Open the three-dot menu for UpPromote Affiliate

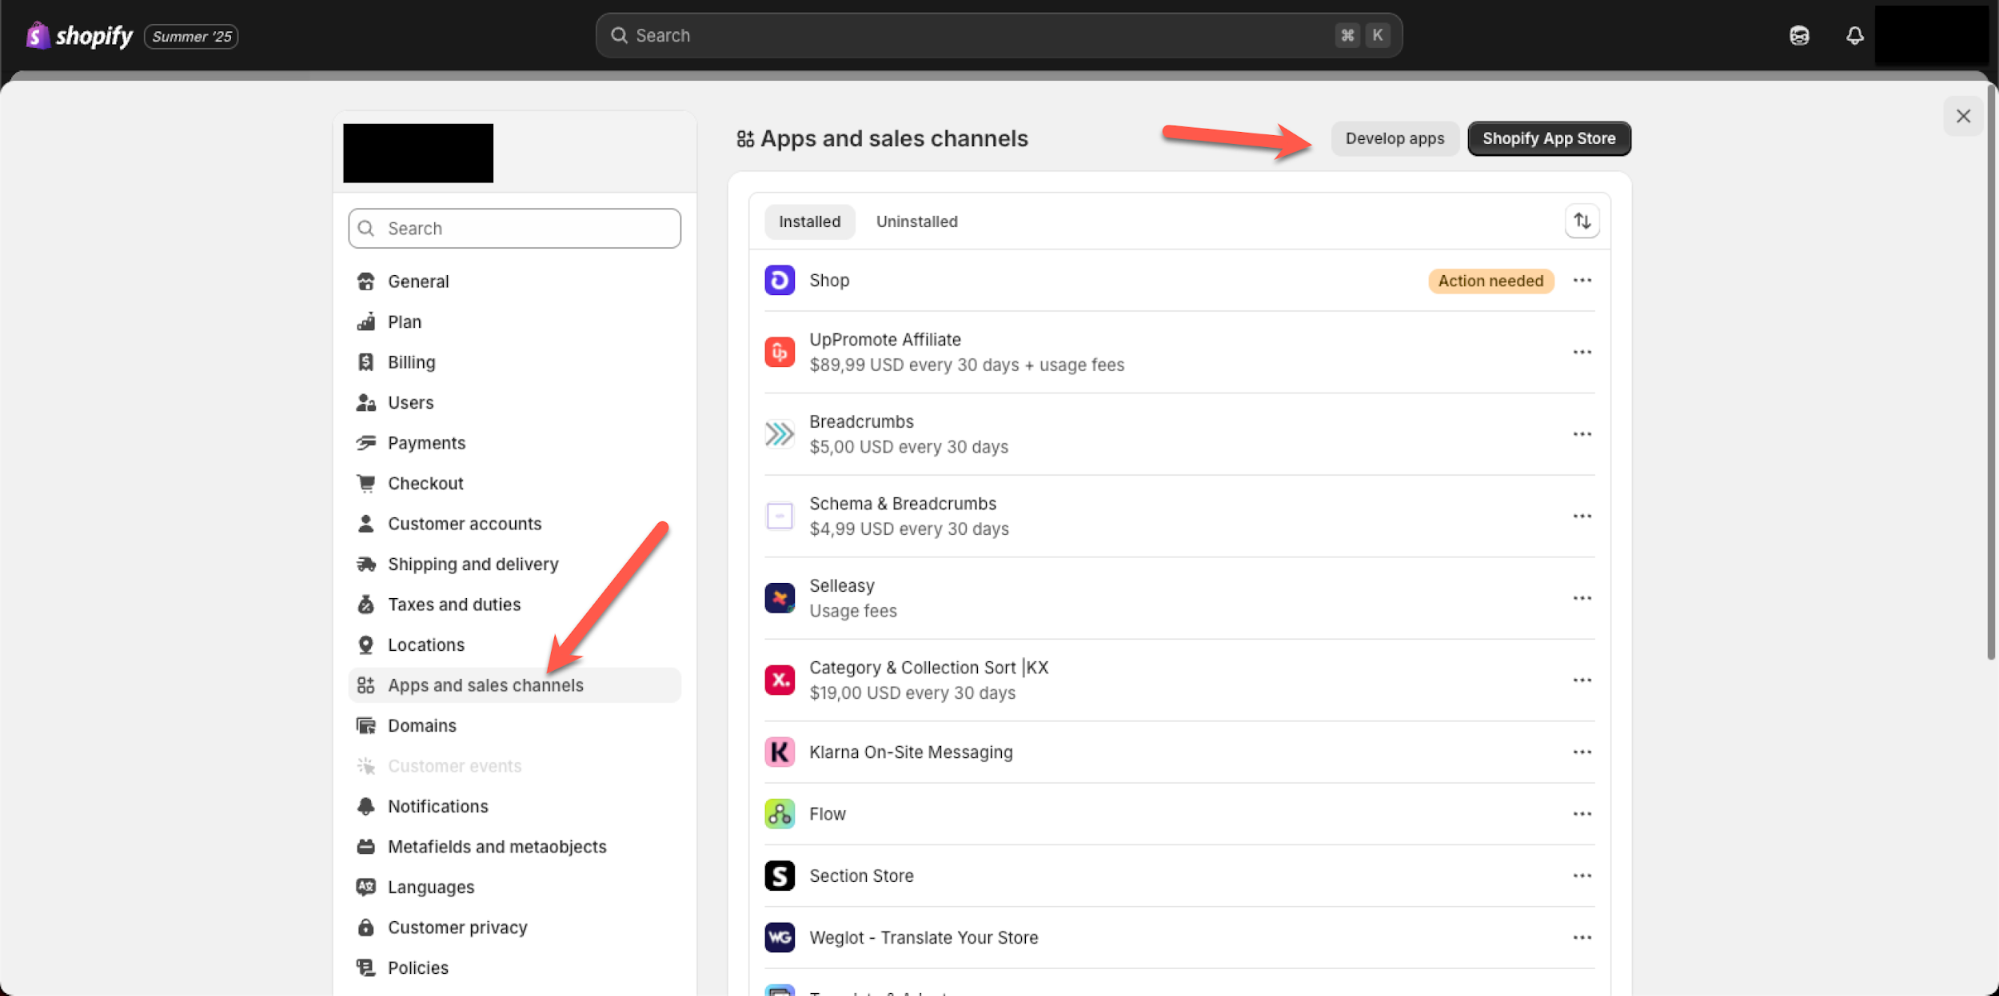click(1581, 352)
